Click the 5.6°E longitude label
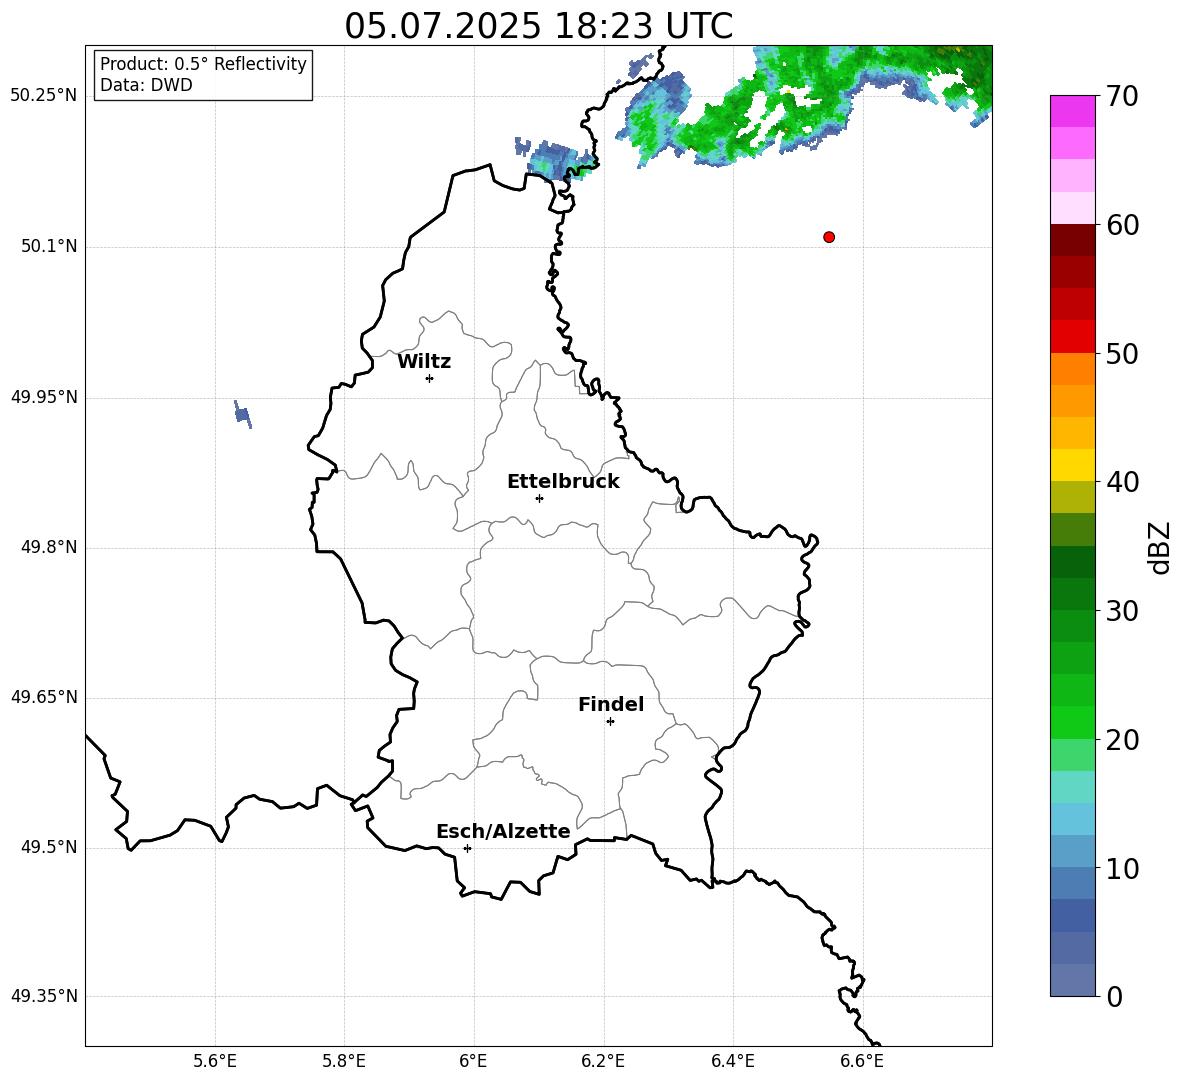Viewport: 1184px width, 1081px height. (215, 1061)
